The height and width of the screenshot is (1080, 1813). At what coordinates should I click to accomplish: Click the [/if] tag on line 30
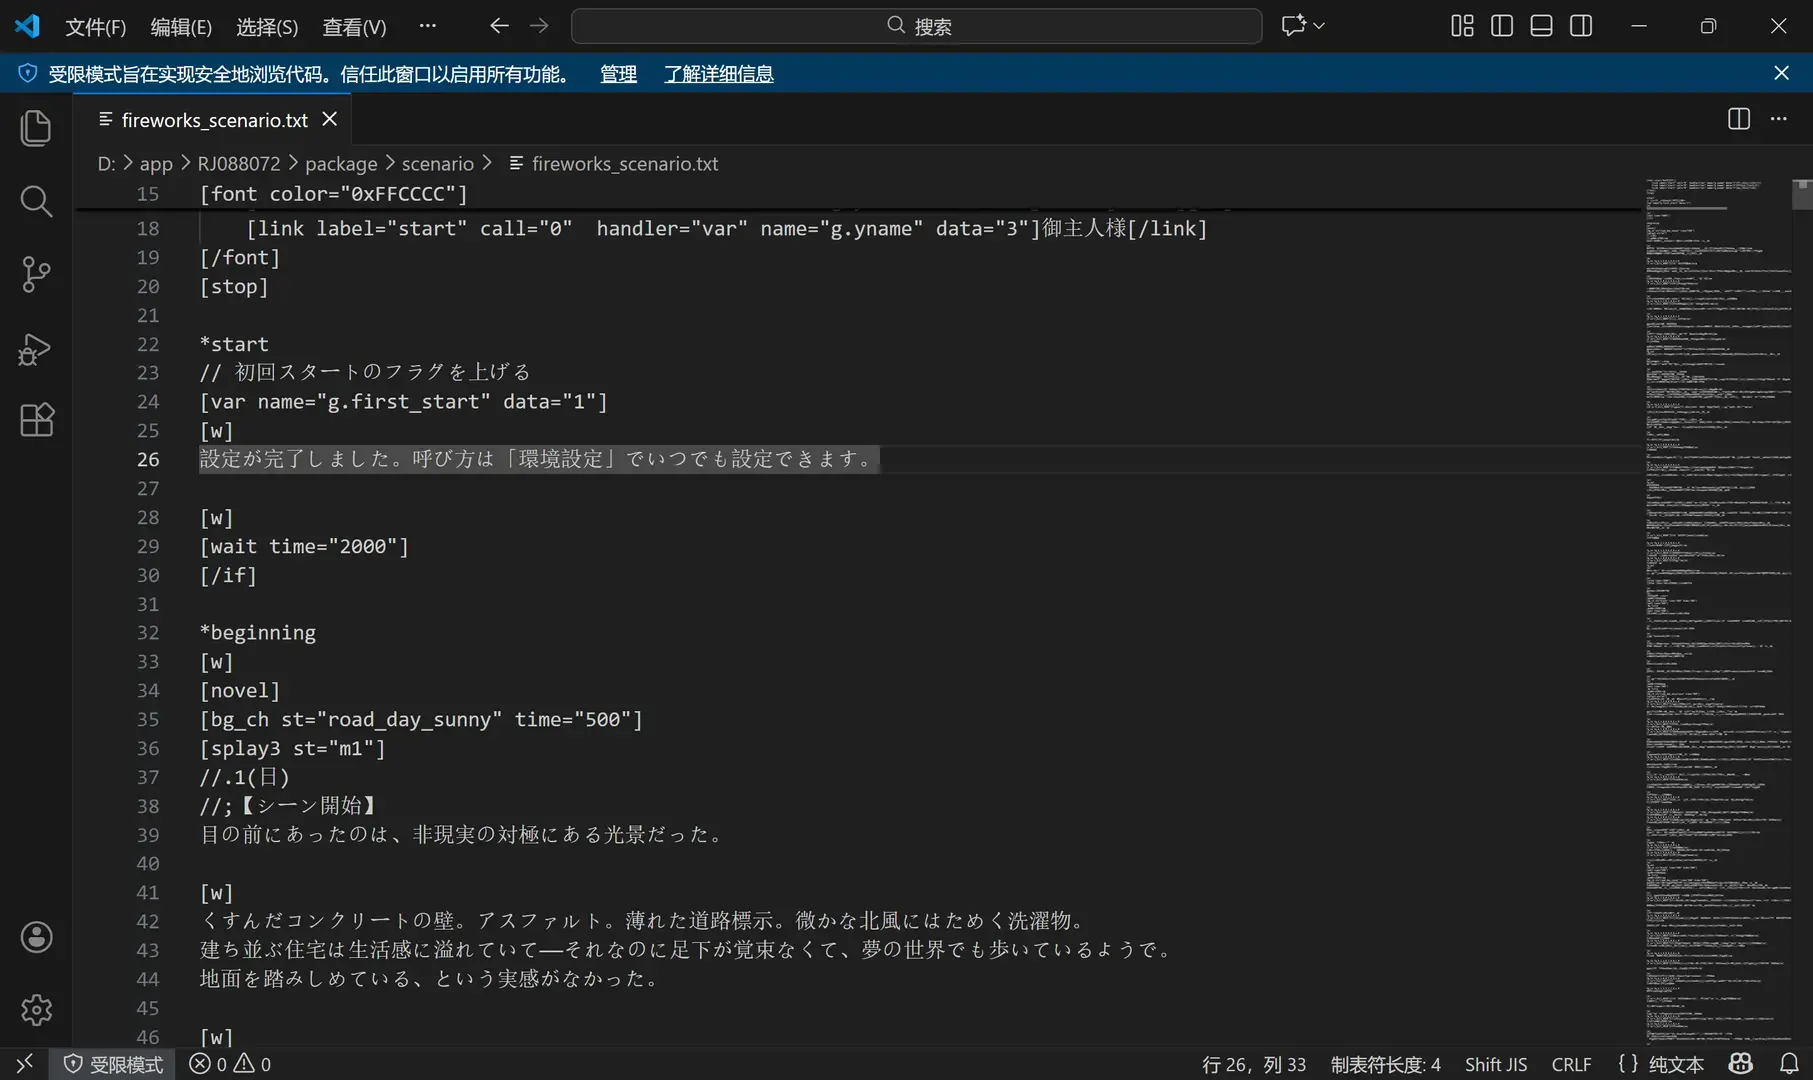pos(228,575)
